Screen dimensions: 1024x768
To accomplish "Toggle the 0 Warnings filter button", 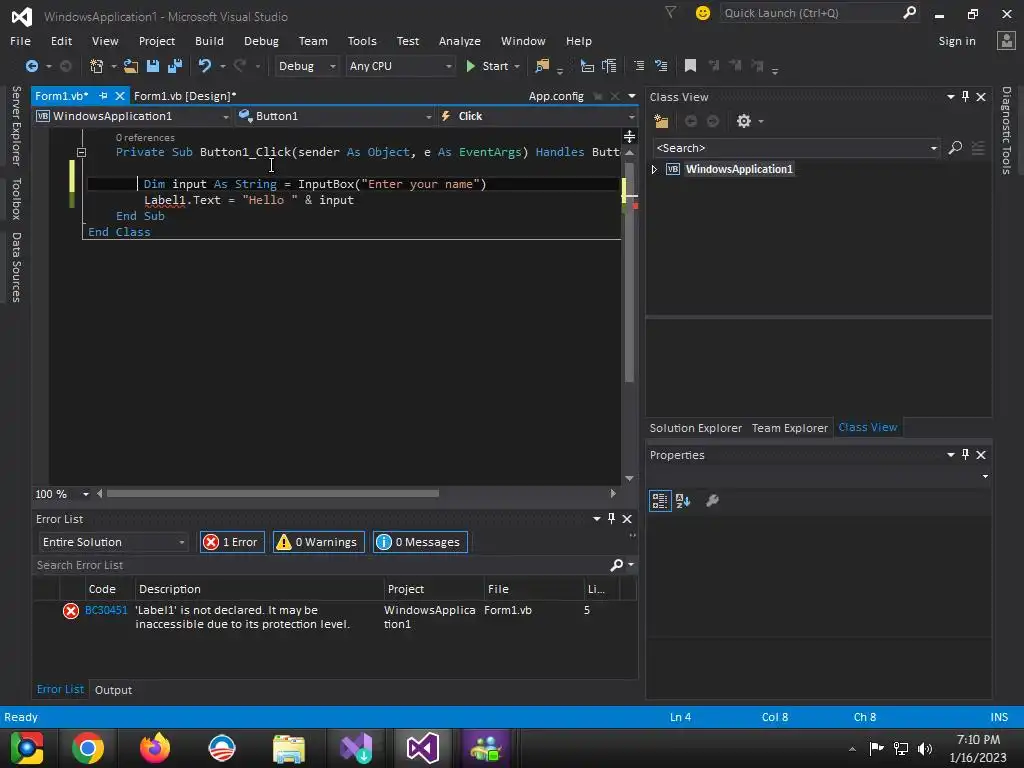I will click(x=318, y=542).
